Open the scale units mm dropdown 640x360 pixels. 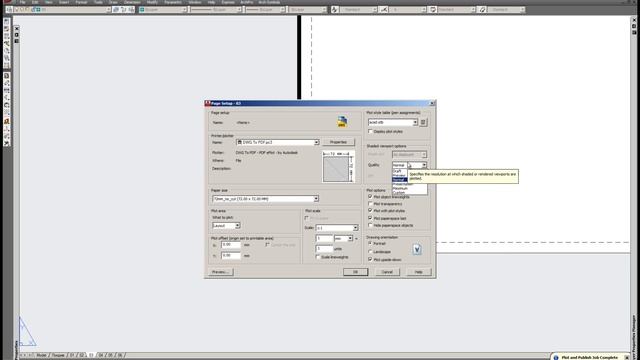click(350, 238)
